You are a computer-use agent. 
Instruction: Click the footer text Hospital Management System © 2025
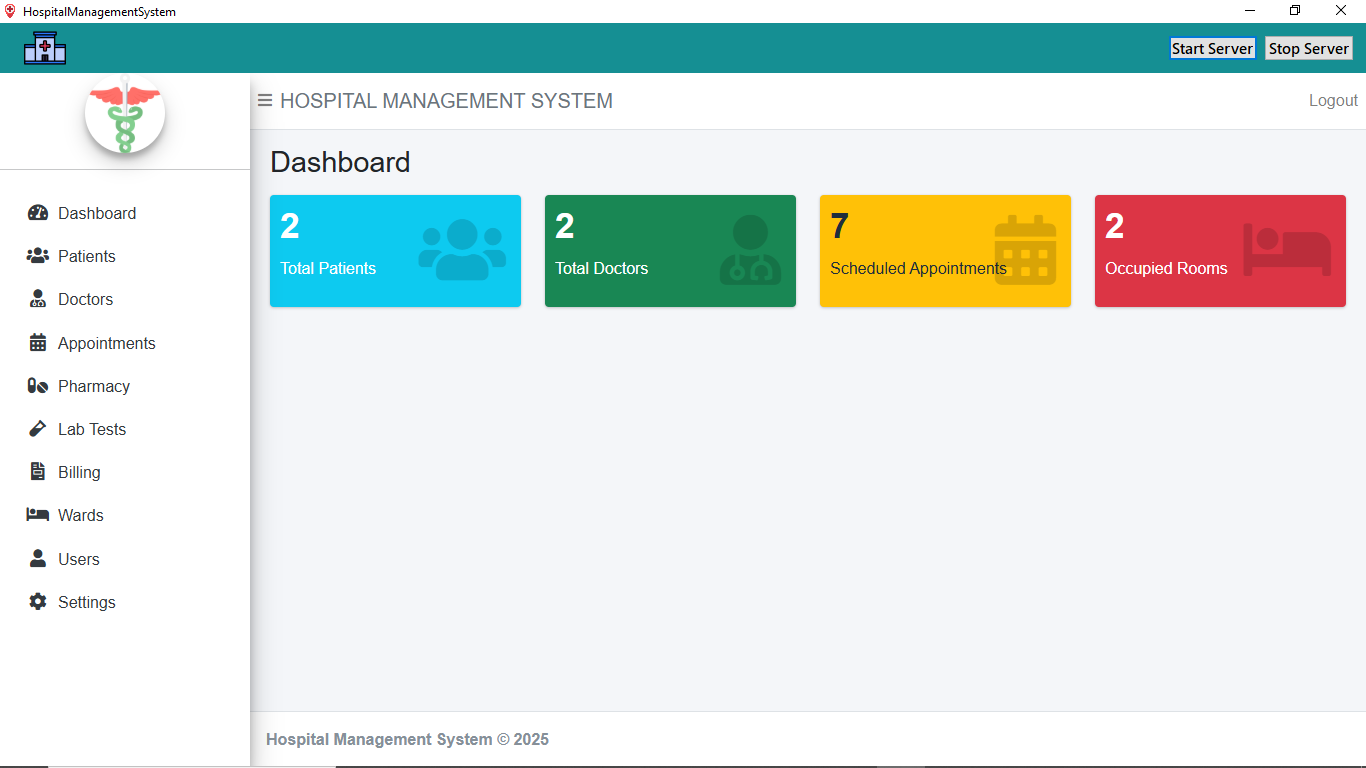point(407,740)
